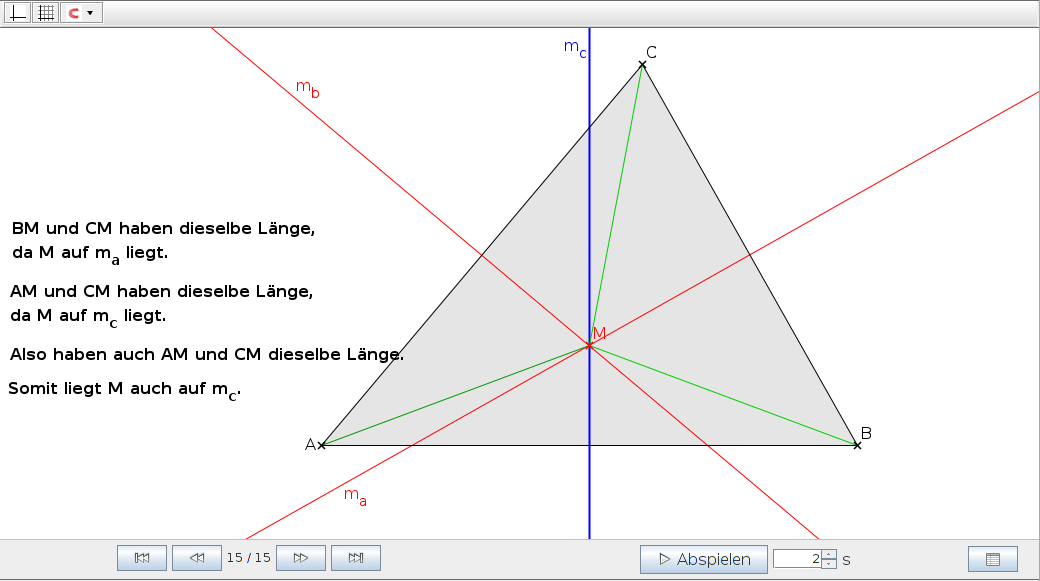Open the dropdown next to the c icon
The height and width of the screenshot is (581, 1040).
click(x=92, y=13)
